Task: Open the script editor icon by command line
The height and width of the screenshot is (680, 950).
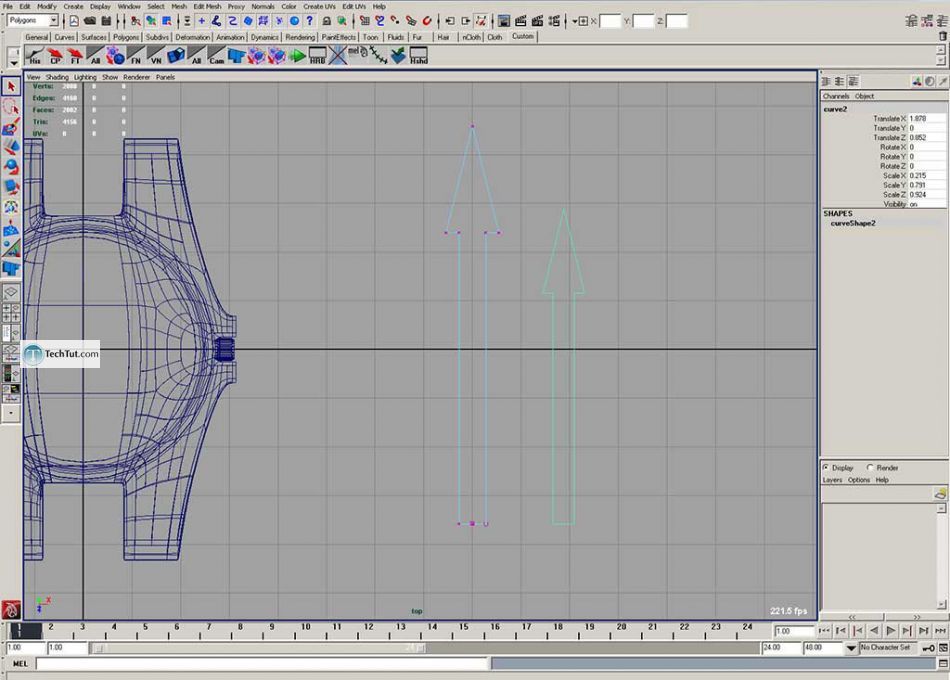Action: [943, 664]
